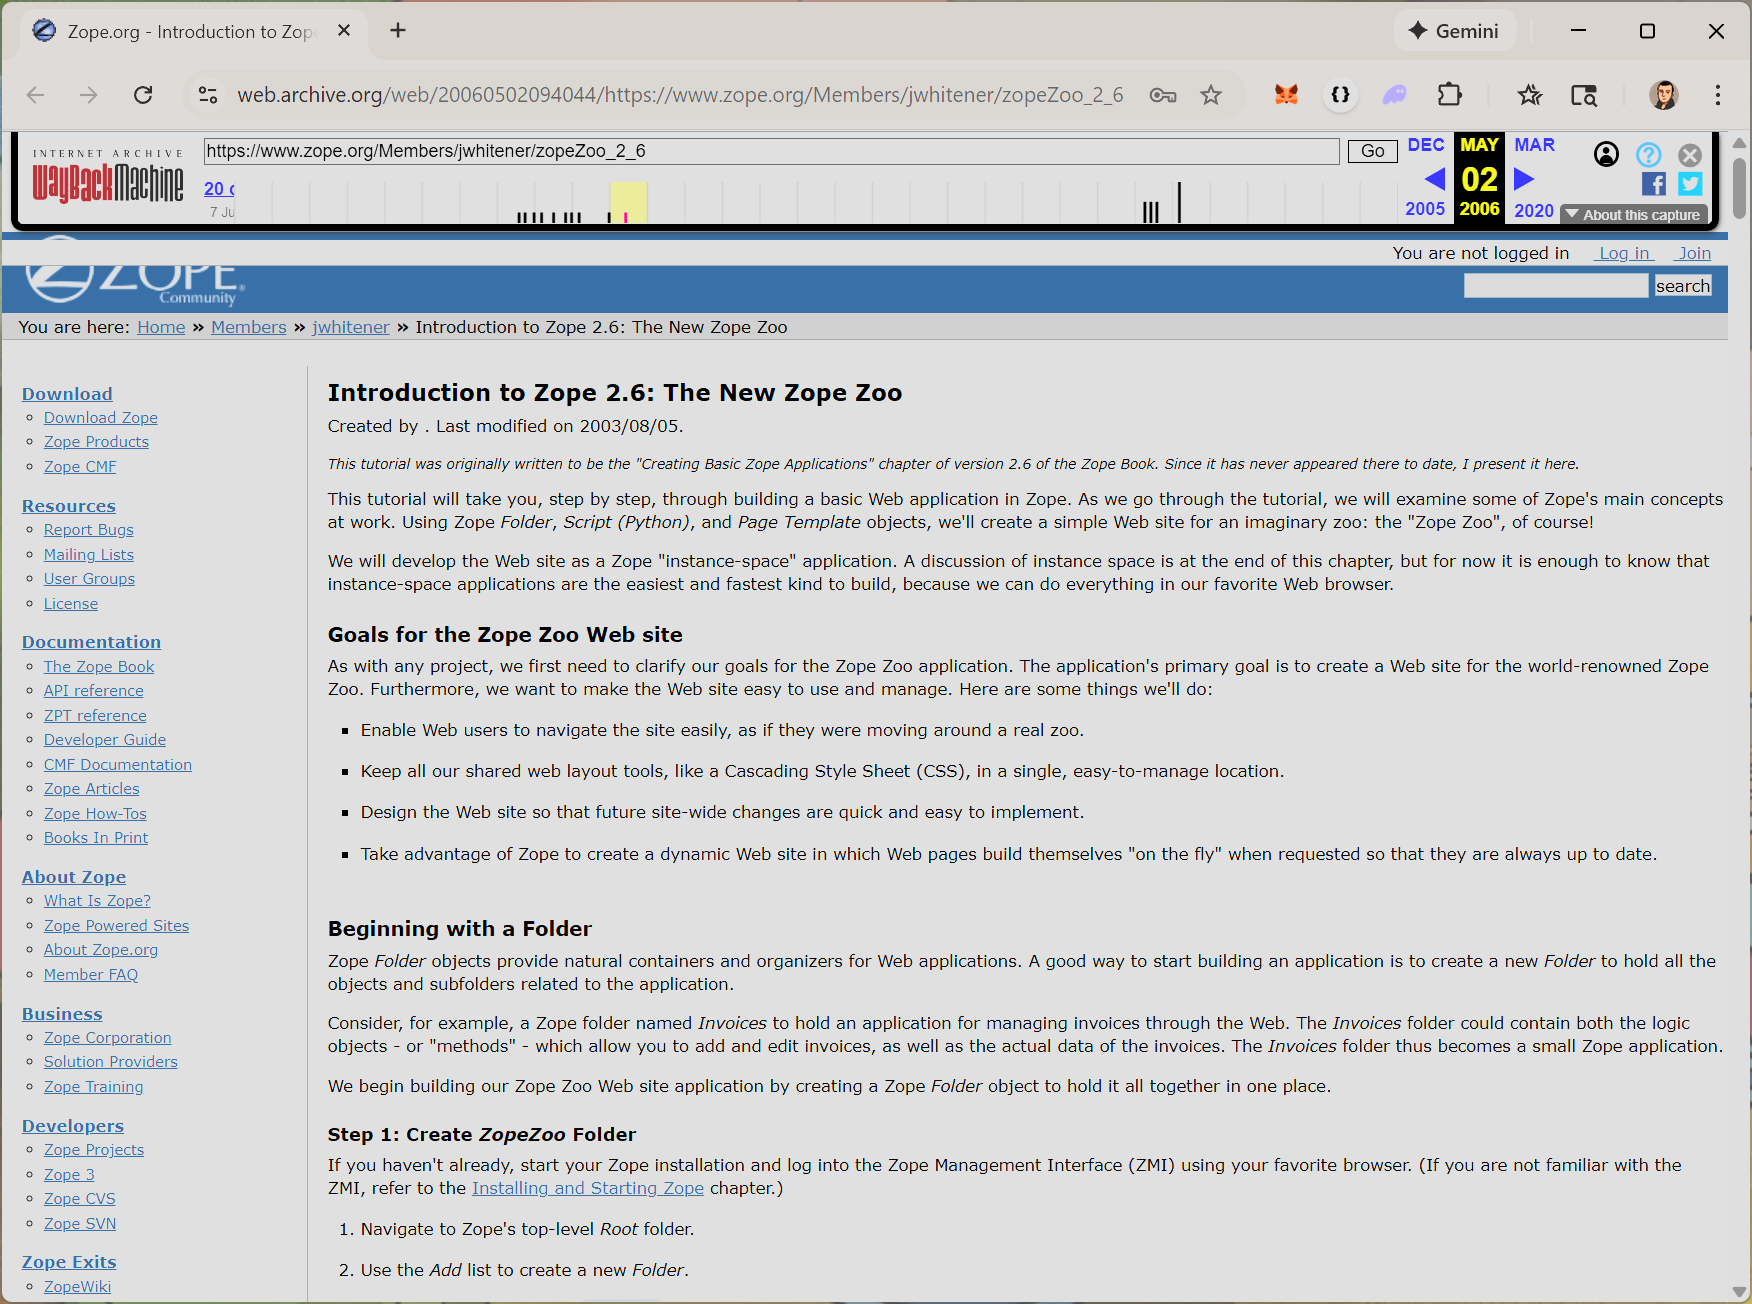Share capture on Twitter
This screenshot has width=1752, height=1304.
(1690, 184)
